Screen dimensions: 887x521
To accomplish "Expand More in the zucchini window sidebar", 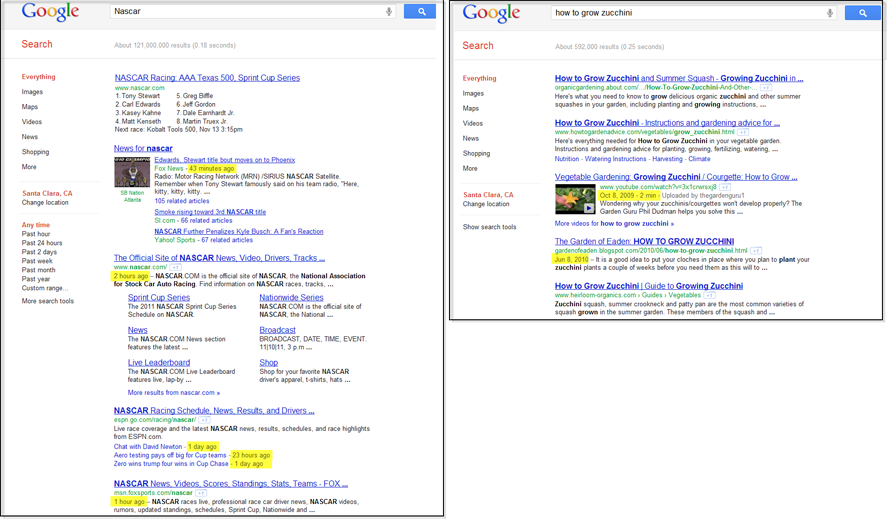I will pos(470,169).
